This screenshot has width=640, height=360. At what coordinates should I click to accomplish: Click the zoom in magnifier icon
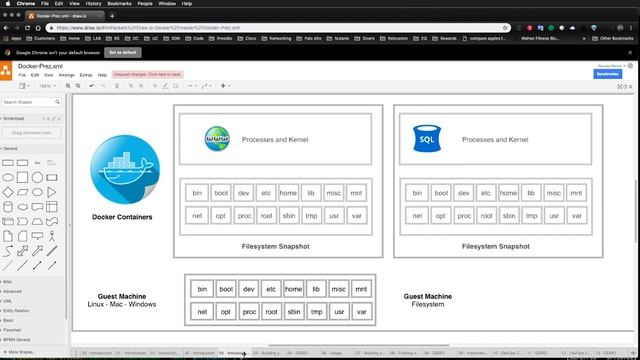68,86
